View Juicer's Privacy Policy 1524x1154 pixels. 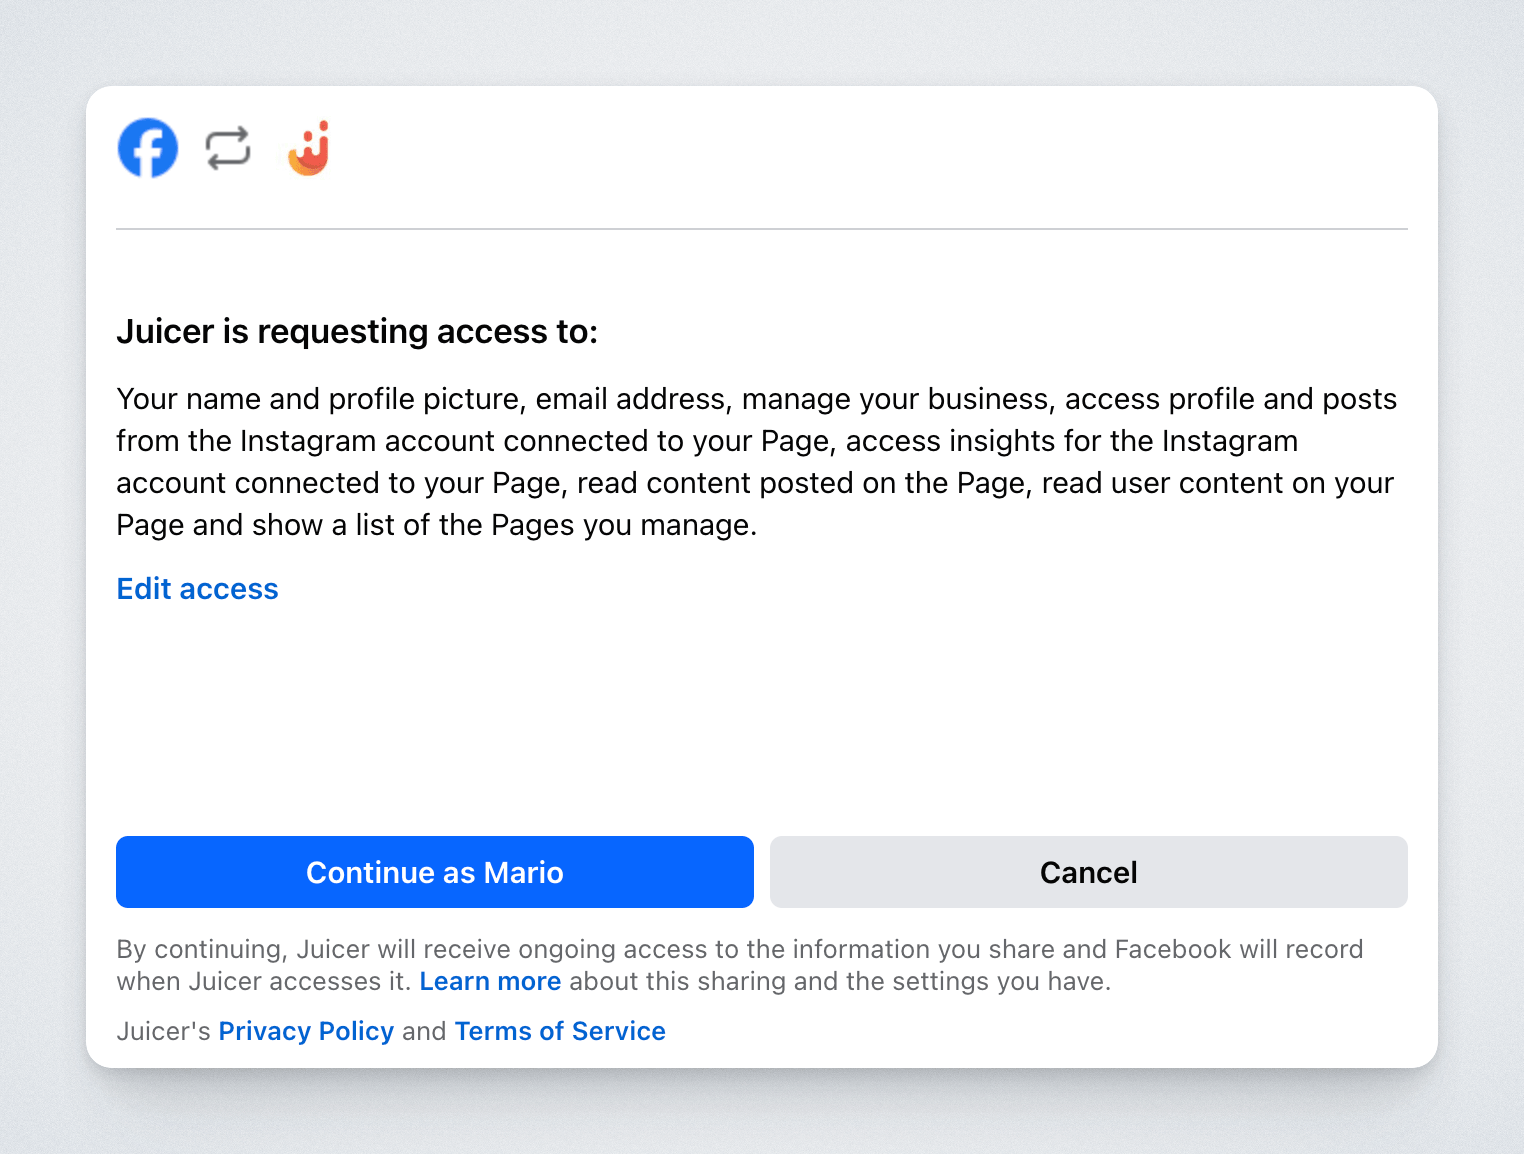[306, 1031]
